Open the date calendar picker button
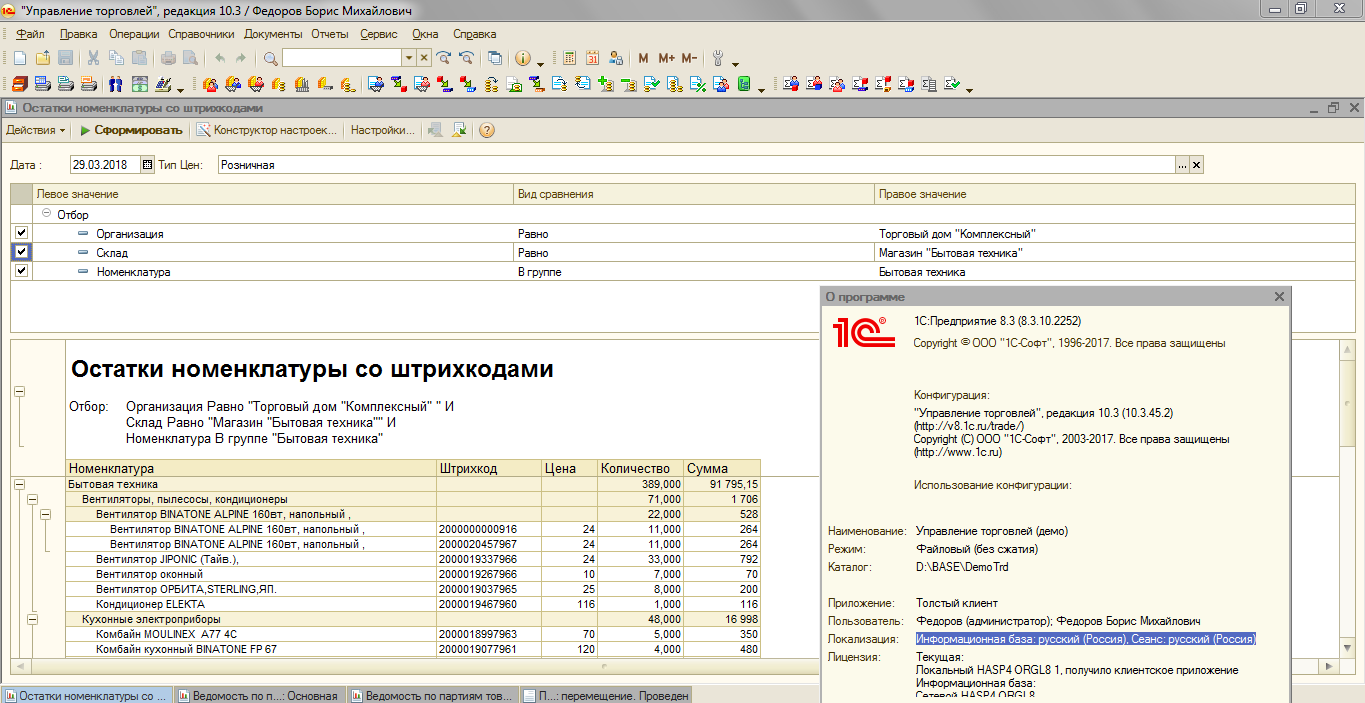 [x=148, y=165]
